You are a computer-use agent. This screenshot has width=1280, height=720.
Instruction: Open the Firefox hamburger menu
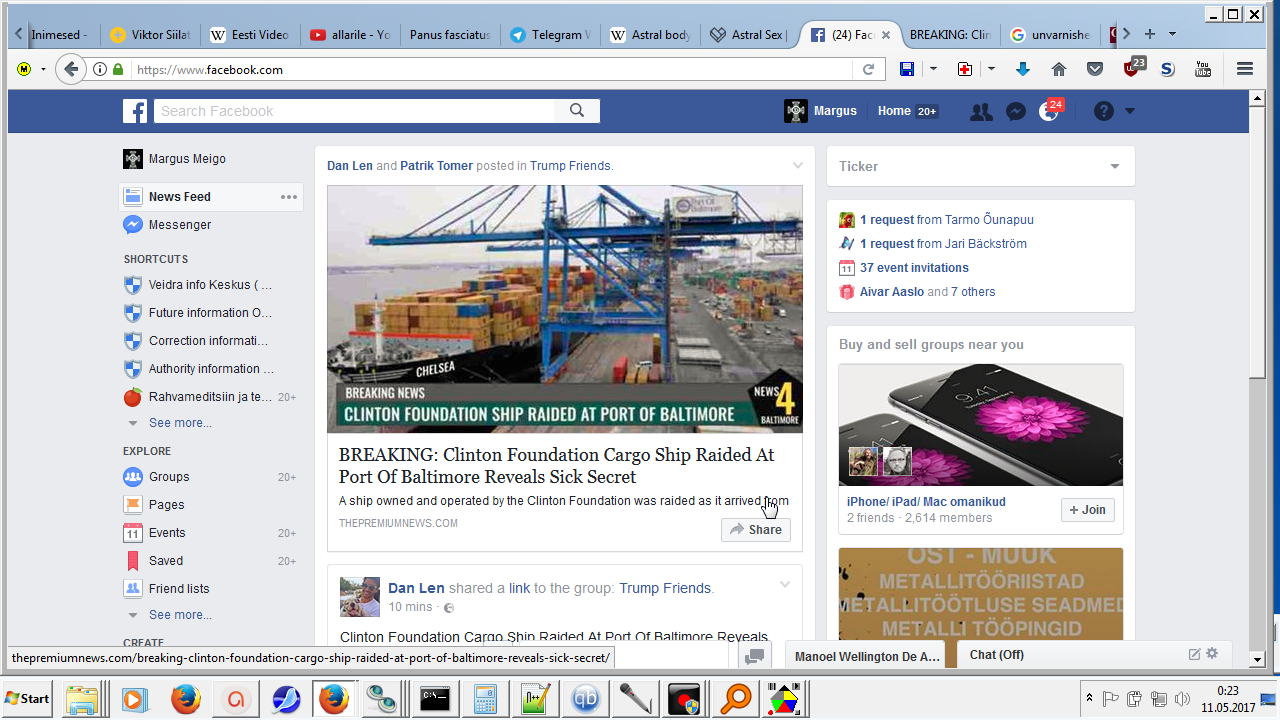pos(1245,69)
